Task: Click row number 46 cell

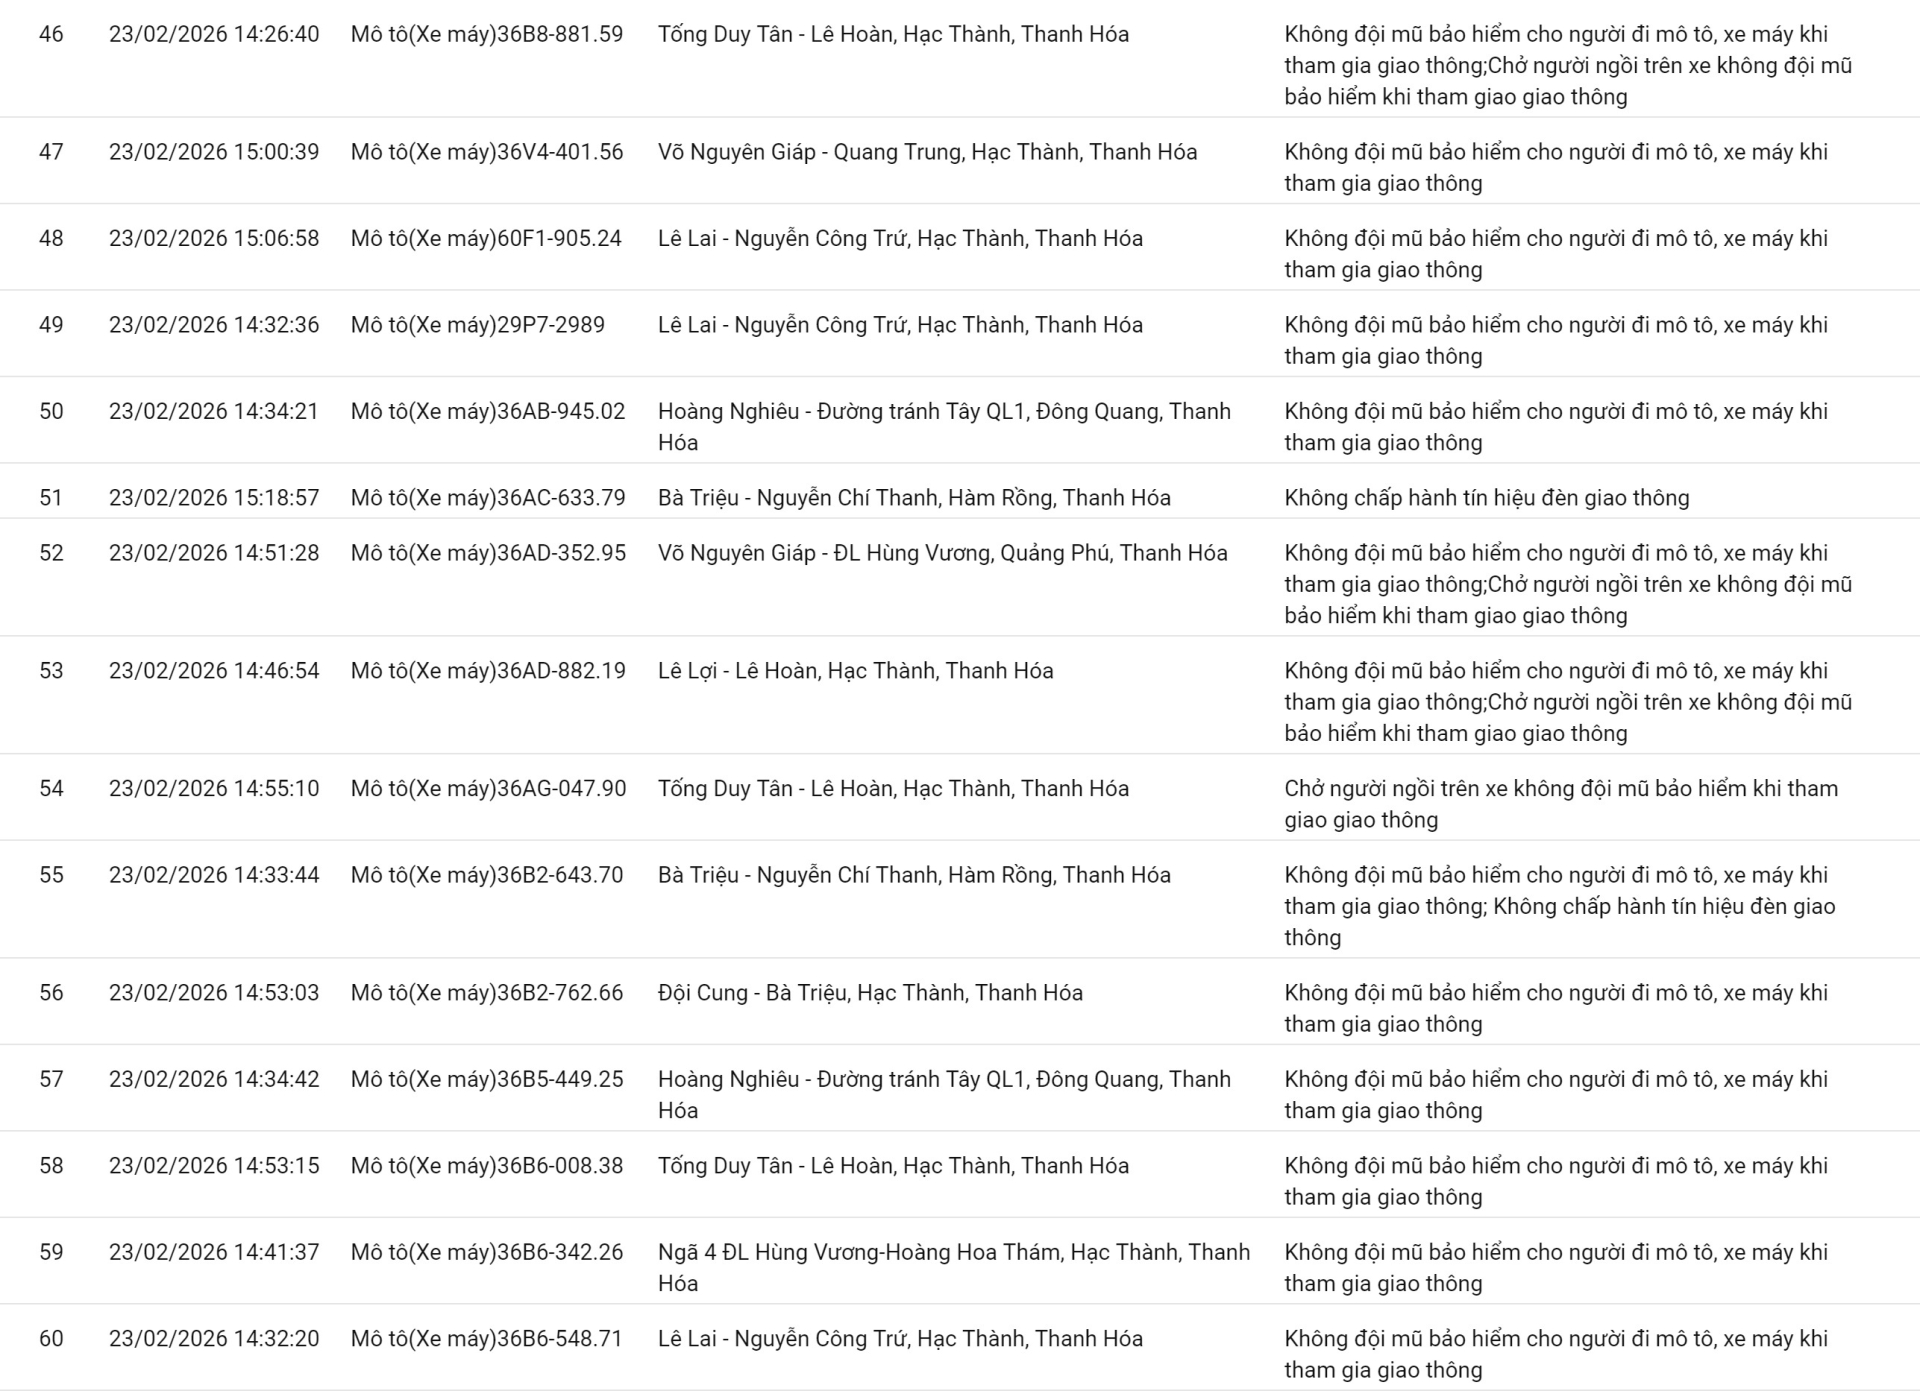Action: [x=51, y=34]
